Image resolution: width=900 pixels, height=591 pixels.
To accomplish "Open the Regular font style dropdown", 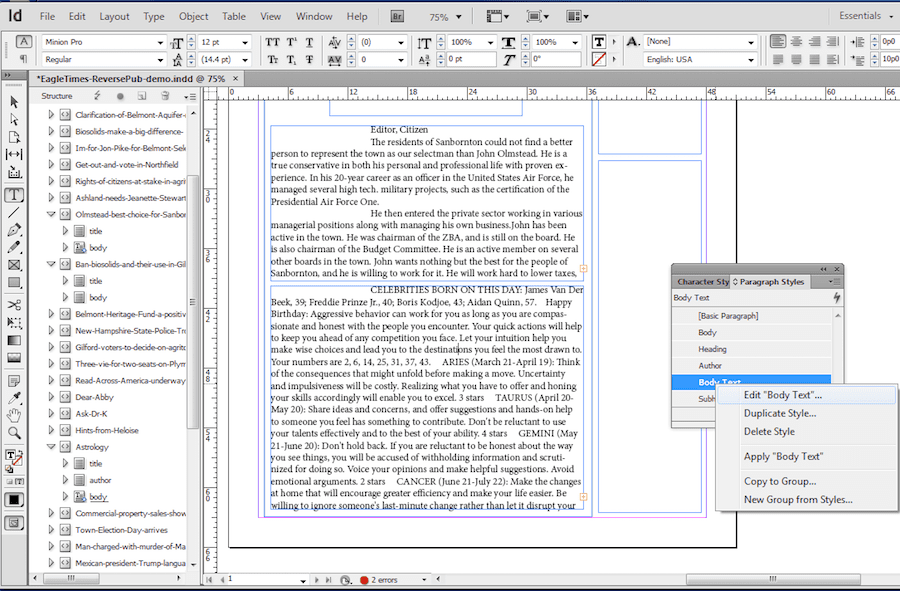I will (x=160, y=60).
